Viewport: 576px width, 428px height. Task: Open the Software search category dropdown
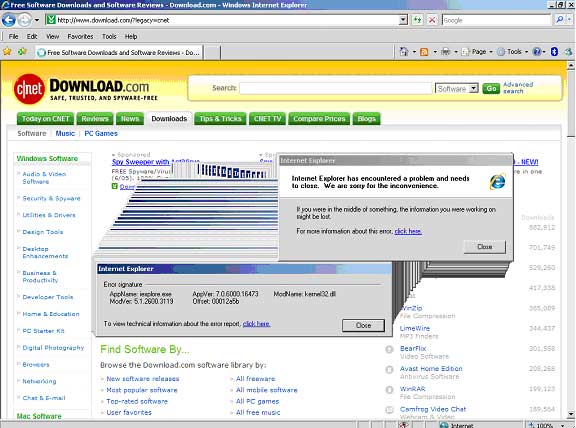point(457,89)
